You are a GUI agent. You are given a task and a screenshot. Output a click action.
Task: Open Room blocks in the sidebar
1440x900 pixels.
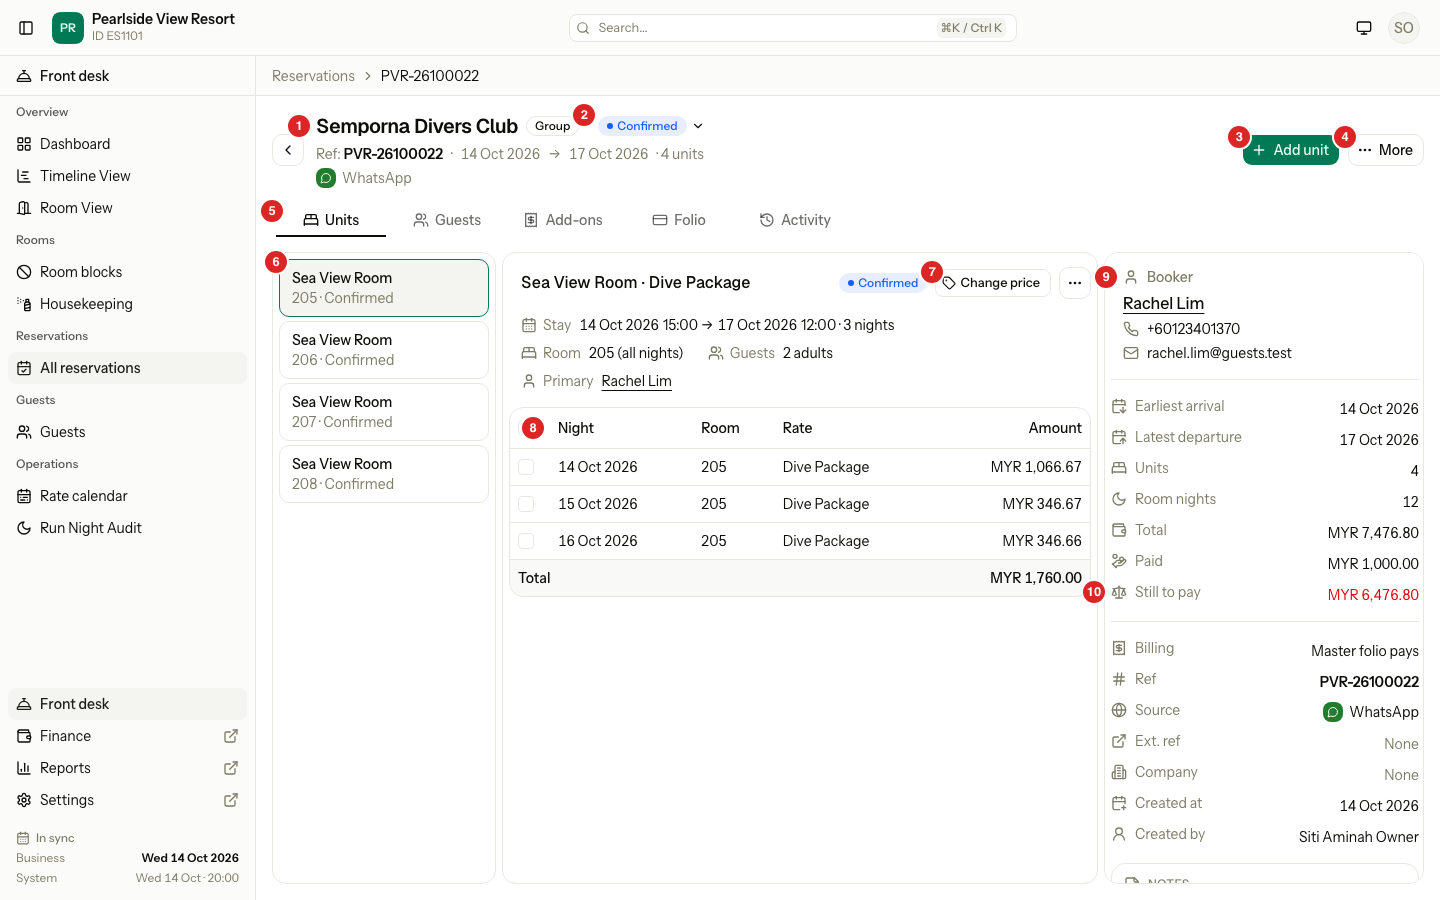[127, 272]
